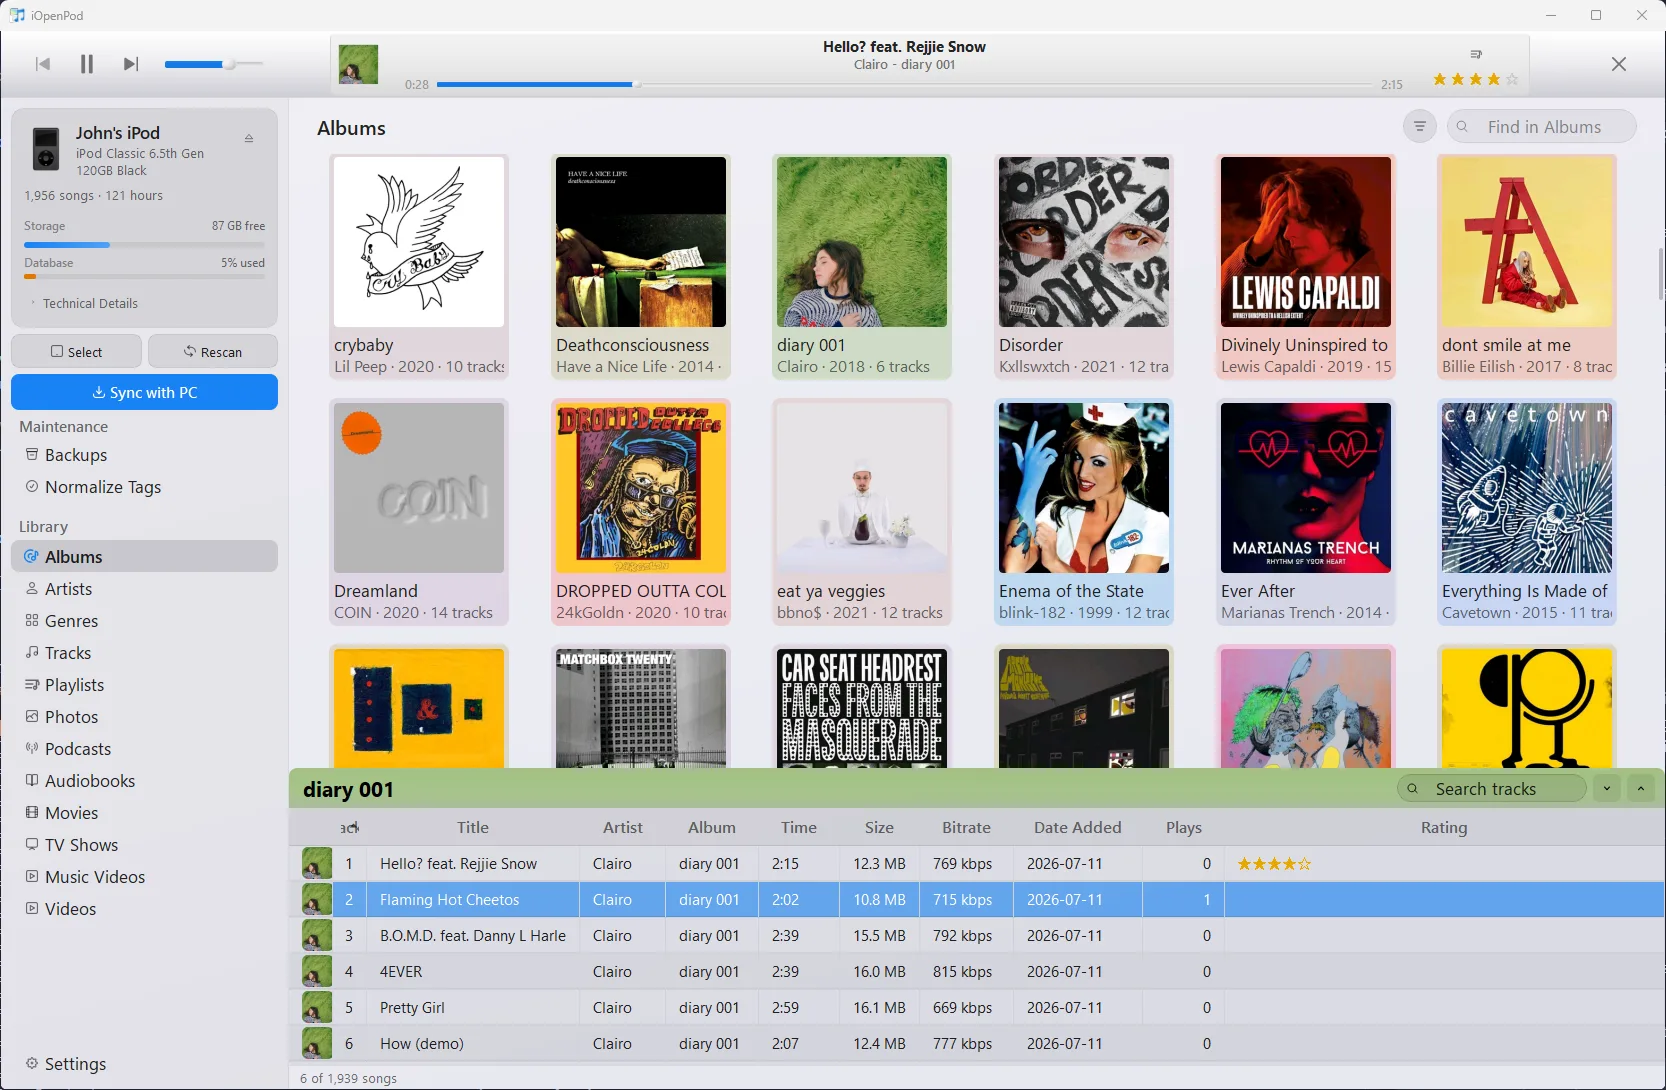Screen dimensions: 1666x1090
Task: Skip to the next track
Action: [x=131, y=64]
